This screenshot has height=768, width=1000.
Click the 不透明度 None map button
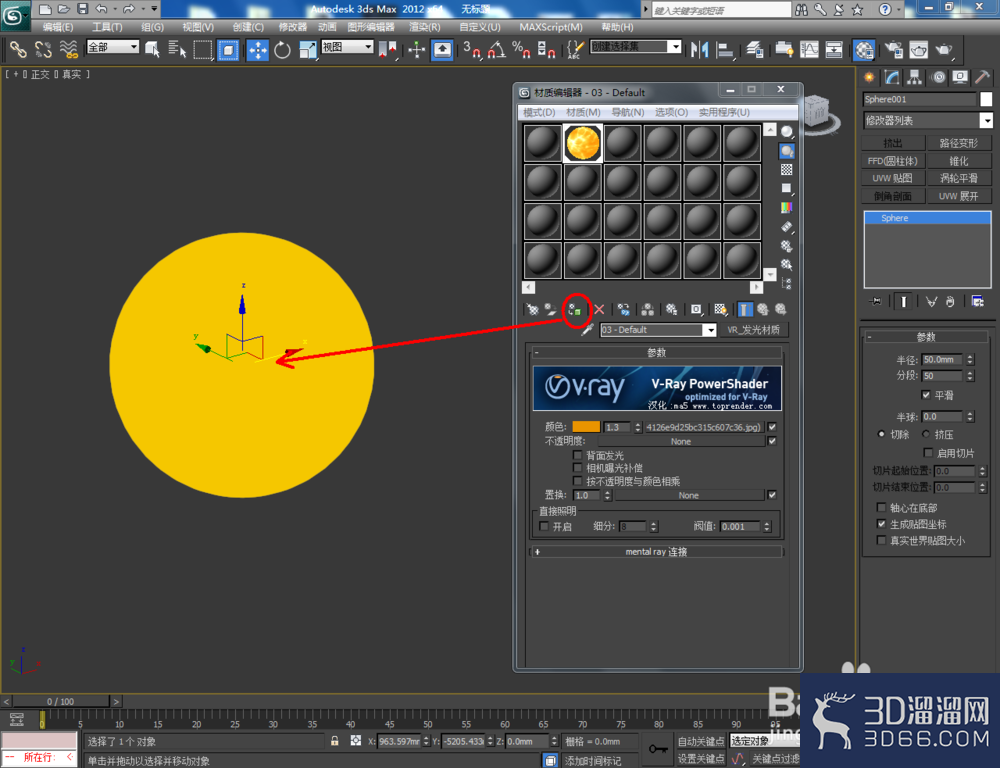tap(680, 441)
